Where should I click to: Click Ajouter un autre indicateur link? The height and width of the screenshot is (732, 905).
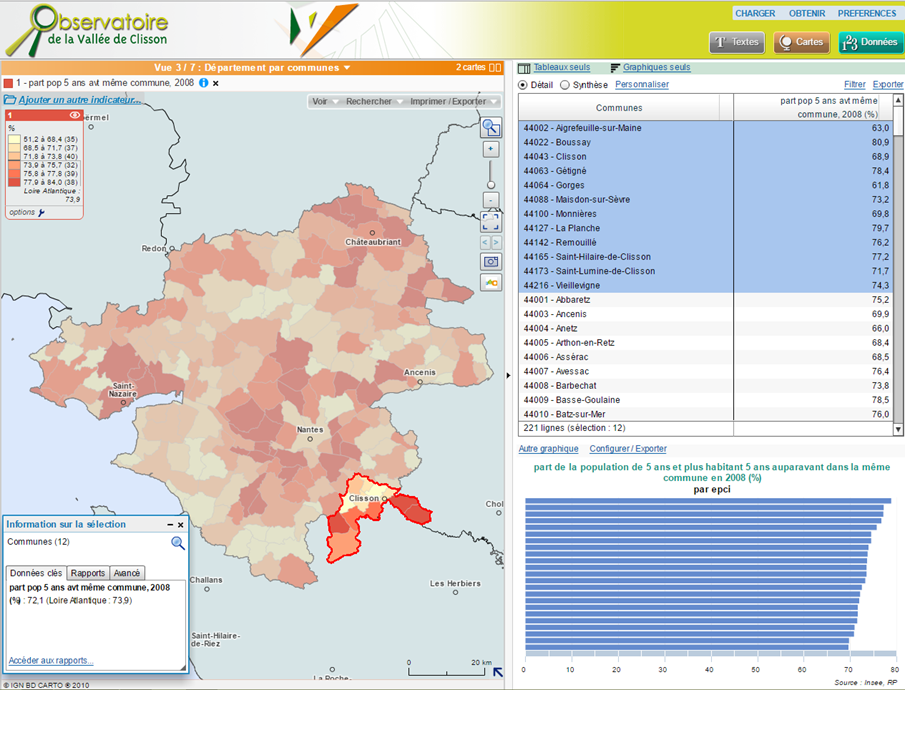tap(80, 100)
